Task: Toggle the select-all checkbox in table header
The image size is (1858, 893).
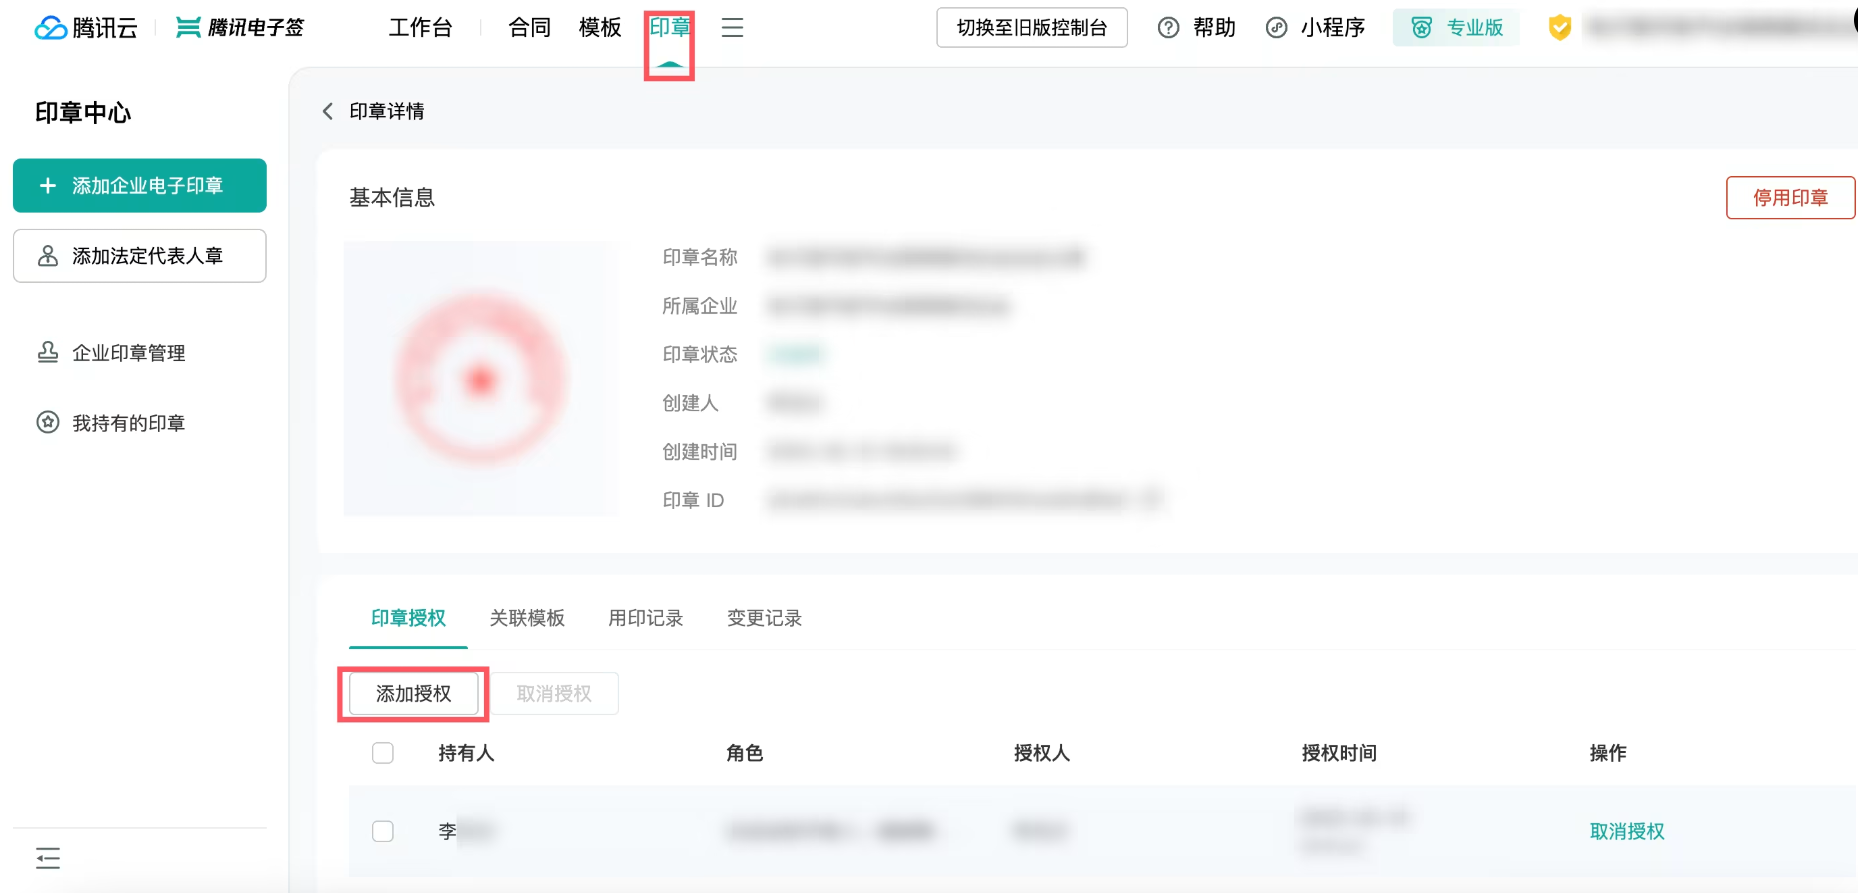Action: tap(383, 753)
